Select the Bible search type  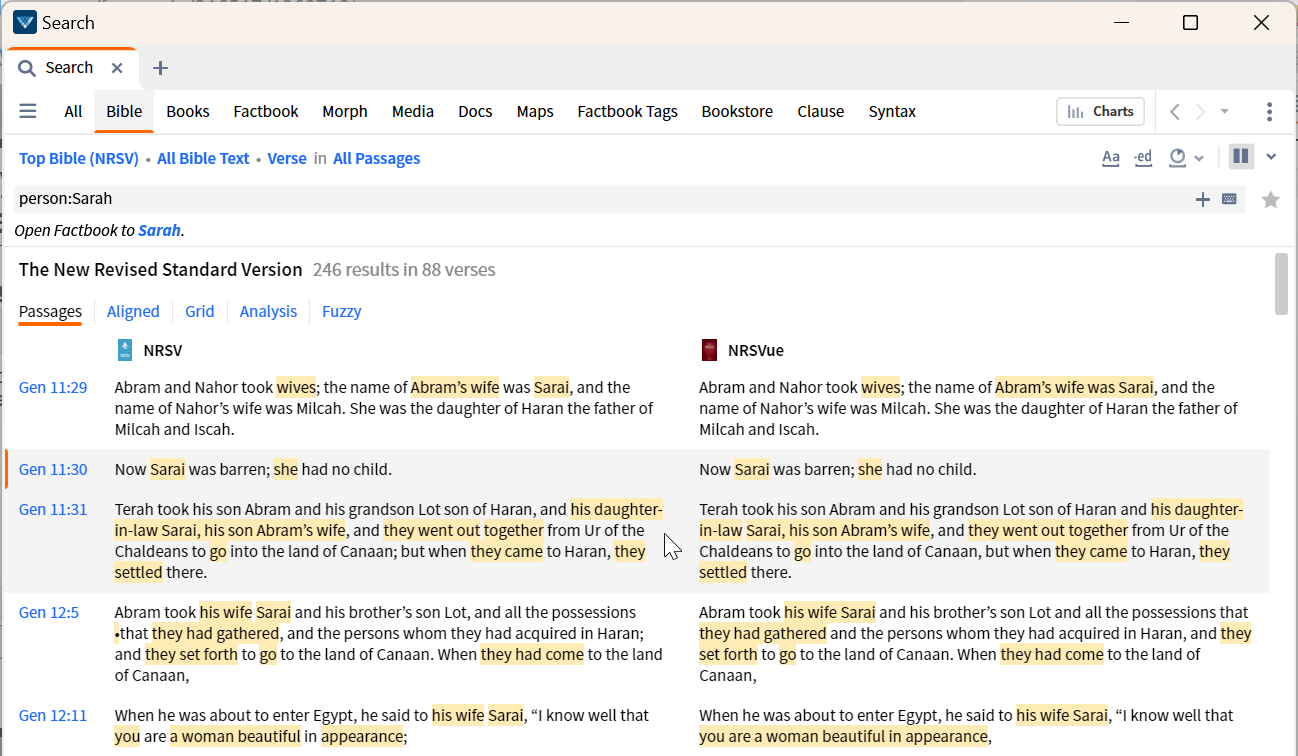coord(124,111)
